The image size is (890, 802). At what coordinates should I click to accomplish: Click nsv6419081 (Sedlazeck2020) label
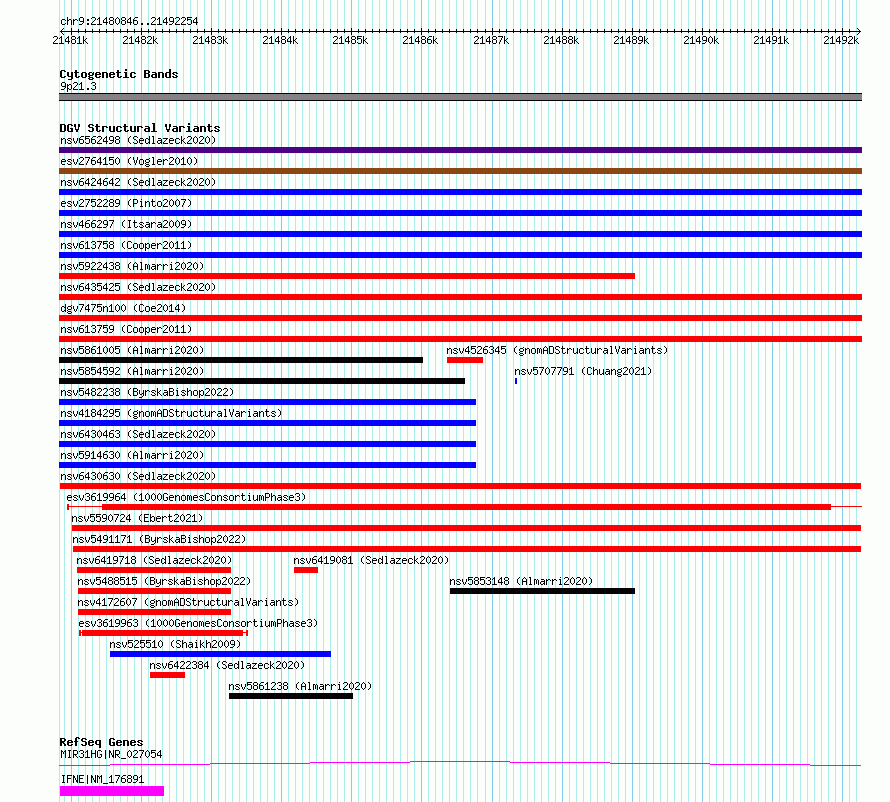[371, 560]
